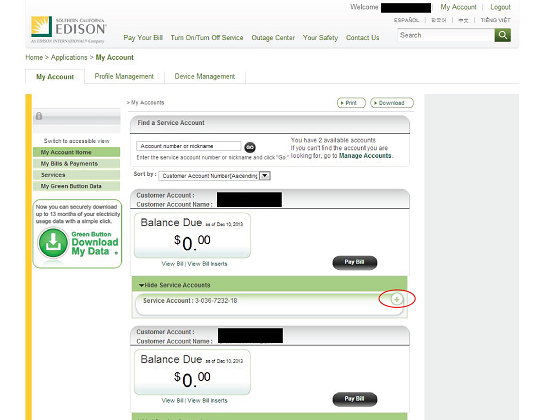The image size is (560, 420).
Task: Click Pay Bill for the first account
Action: (354, 262)
